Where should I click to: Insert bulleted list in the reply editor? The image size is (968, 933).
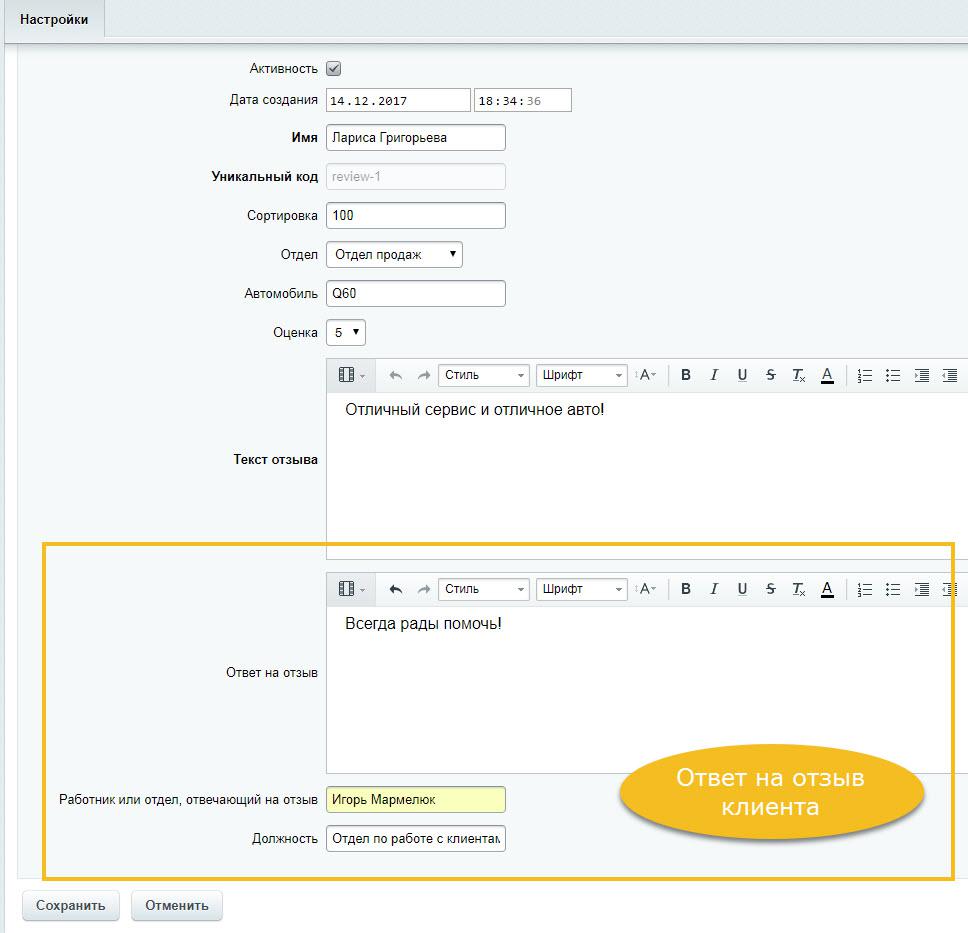(x=893, y=589)
